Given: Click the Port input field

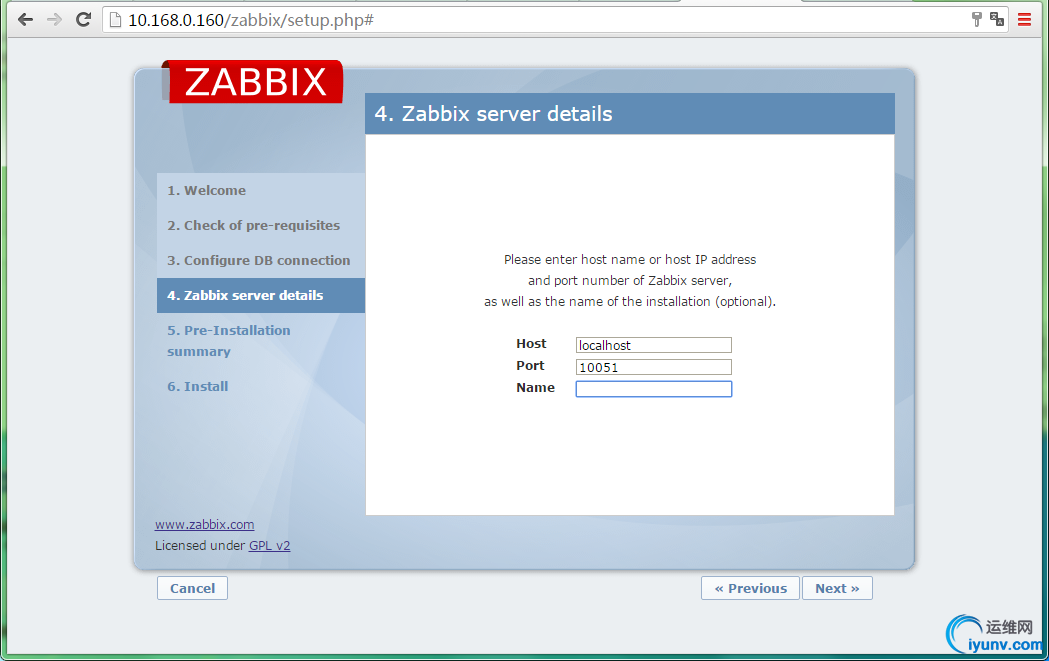Looking at the screenshot, I should (x=654, y=367).
